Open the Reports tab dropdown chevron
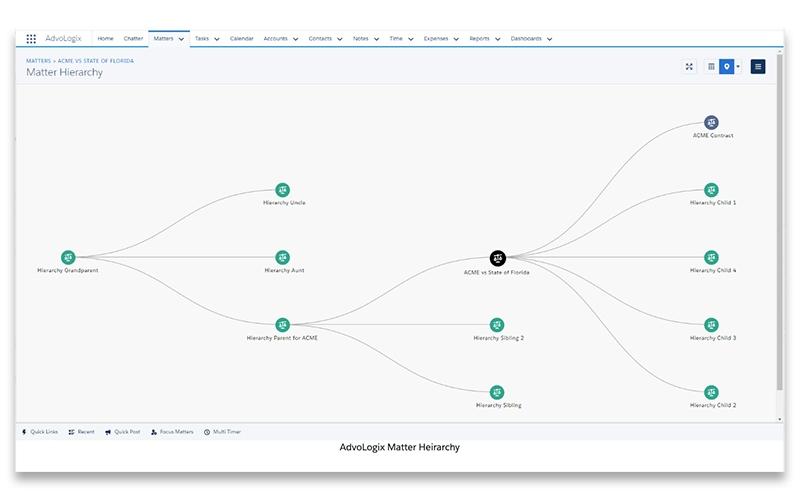The image size is (800, 500). pyautogui.click(x=497, y=39)
